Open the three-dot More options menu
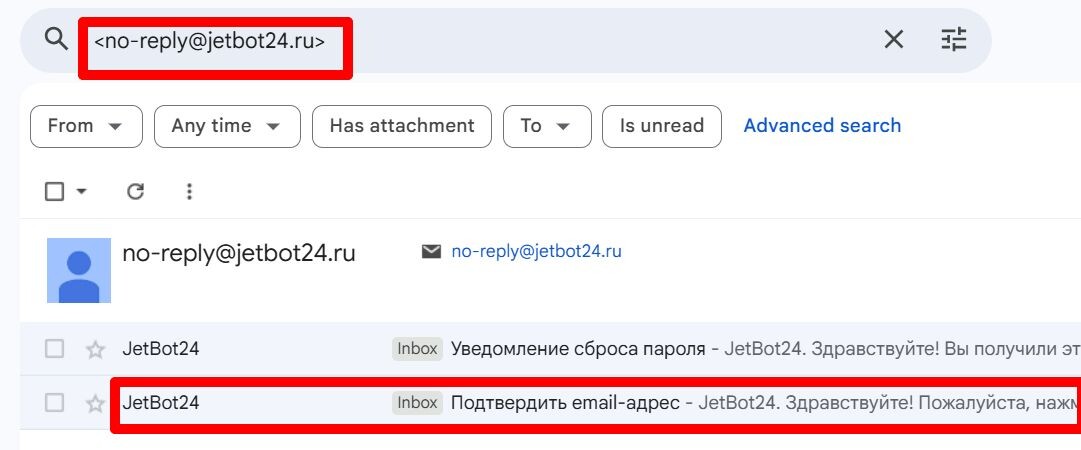Image resolution: width=1081 pixels, height=450 pixels. tap(189, 191)
